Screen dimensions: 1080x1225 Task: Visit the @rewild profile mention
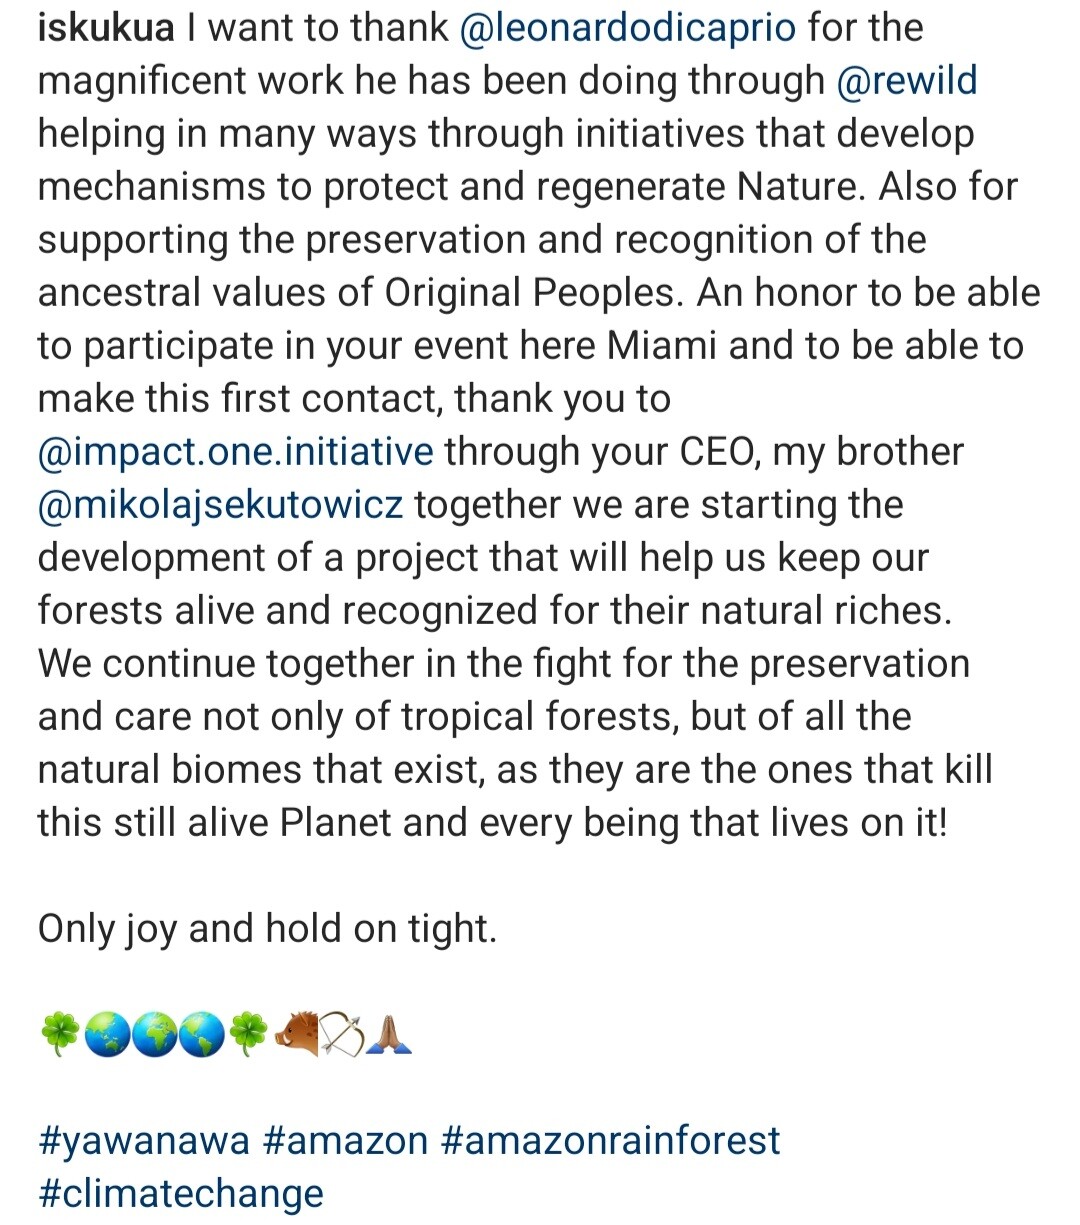pyautogui.click(x=906, y=81)
